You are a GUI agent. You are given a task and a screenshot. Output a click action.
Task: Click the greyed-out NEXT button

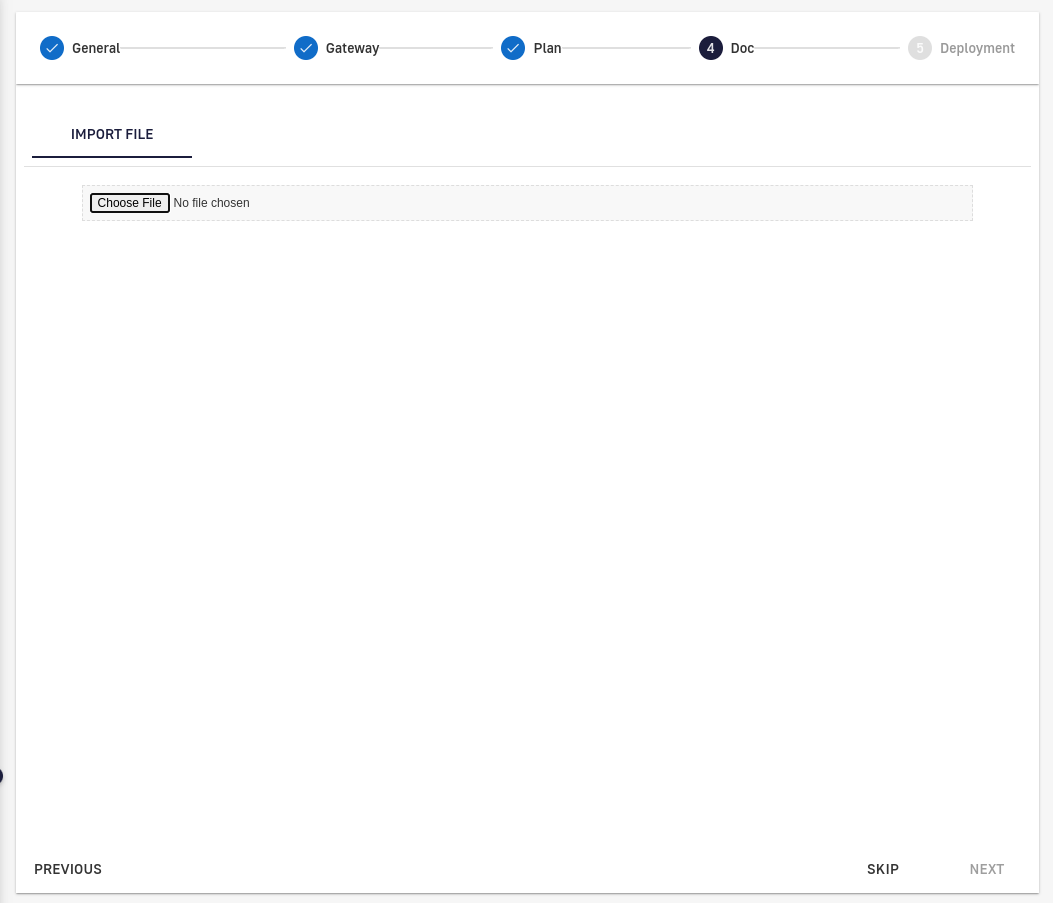tap(986, 869)
